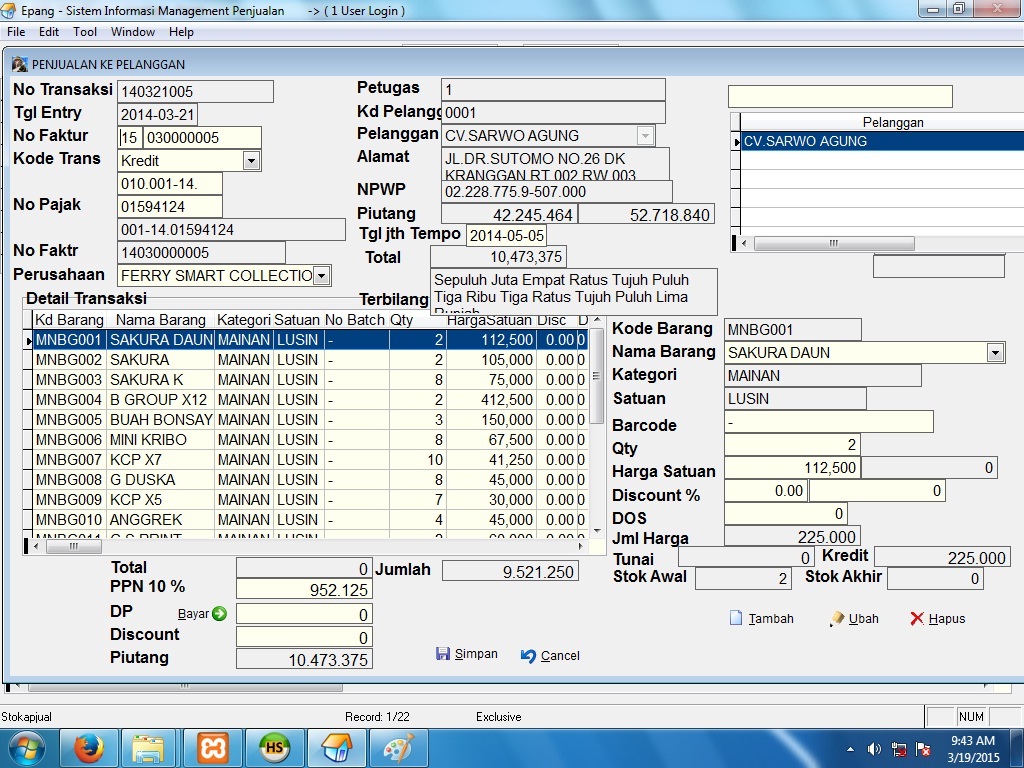The width and height of the screenshot is (1024, 768).
Task: Open the Tool menu
Action: point(85,32)
